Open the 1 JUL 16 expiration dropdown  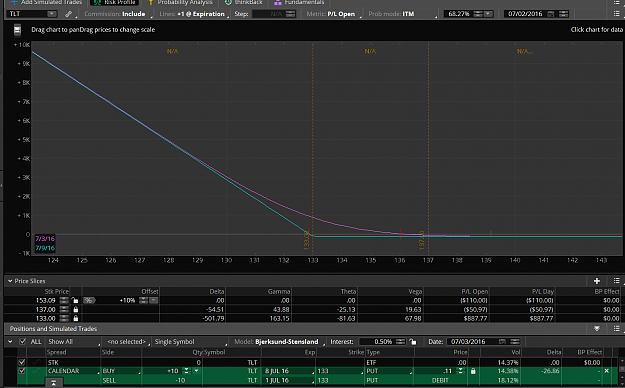click(289, 380)
